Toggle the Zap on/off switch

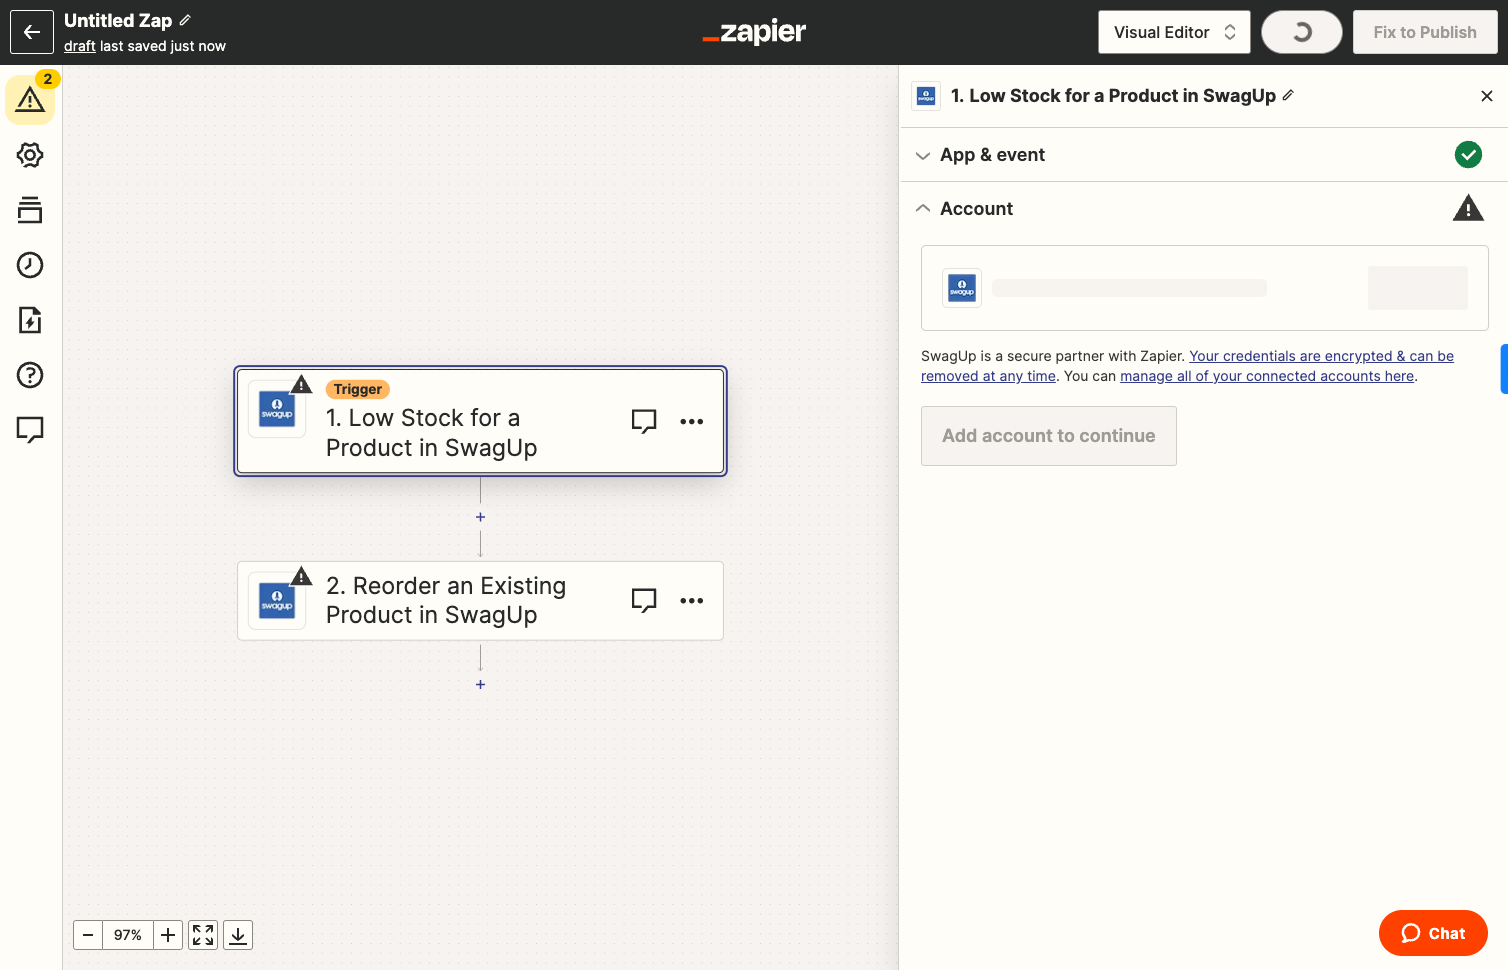pyautogui.click(x=1302, y=32)
